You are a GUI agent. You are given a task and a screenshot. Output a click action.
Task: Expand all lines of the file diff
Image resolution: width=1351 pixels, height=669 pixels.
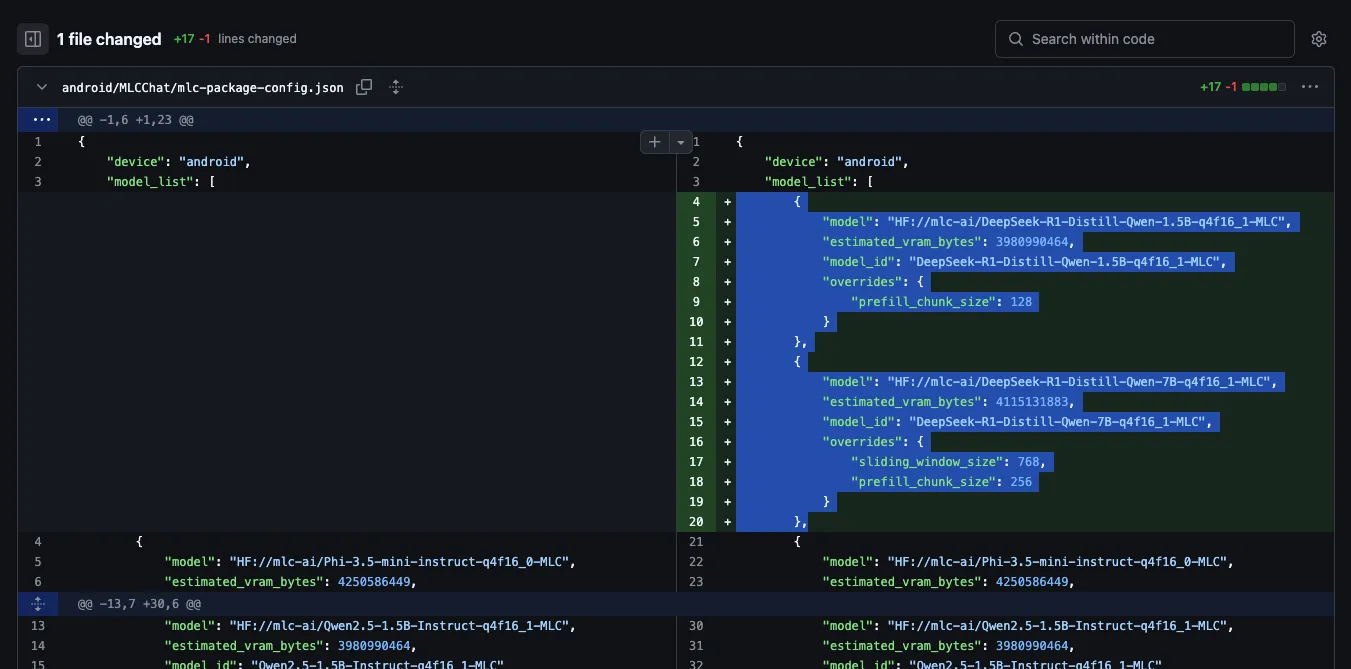click(x=396, y=87)
